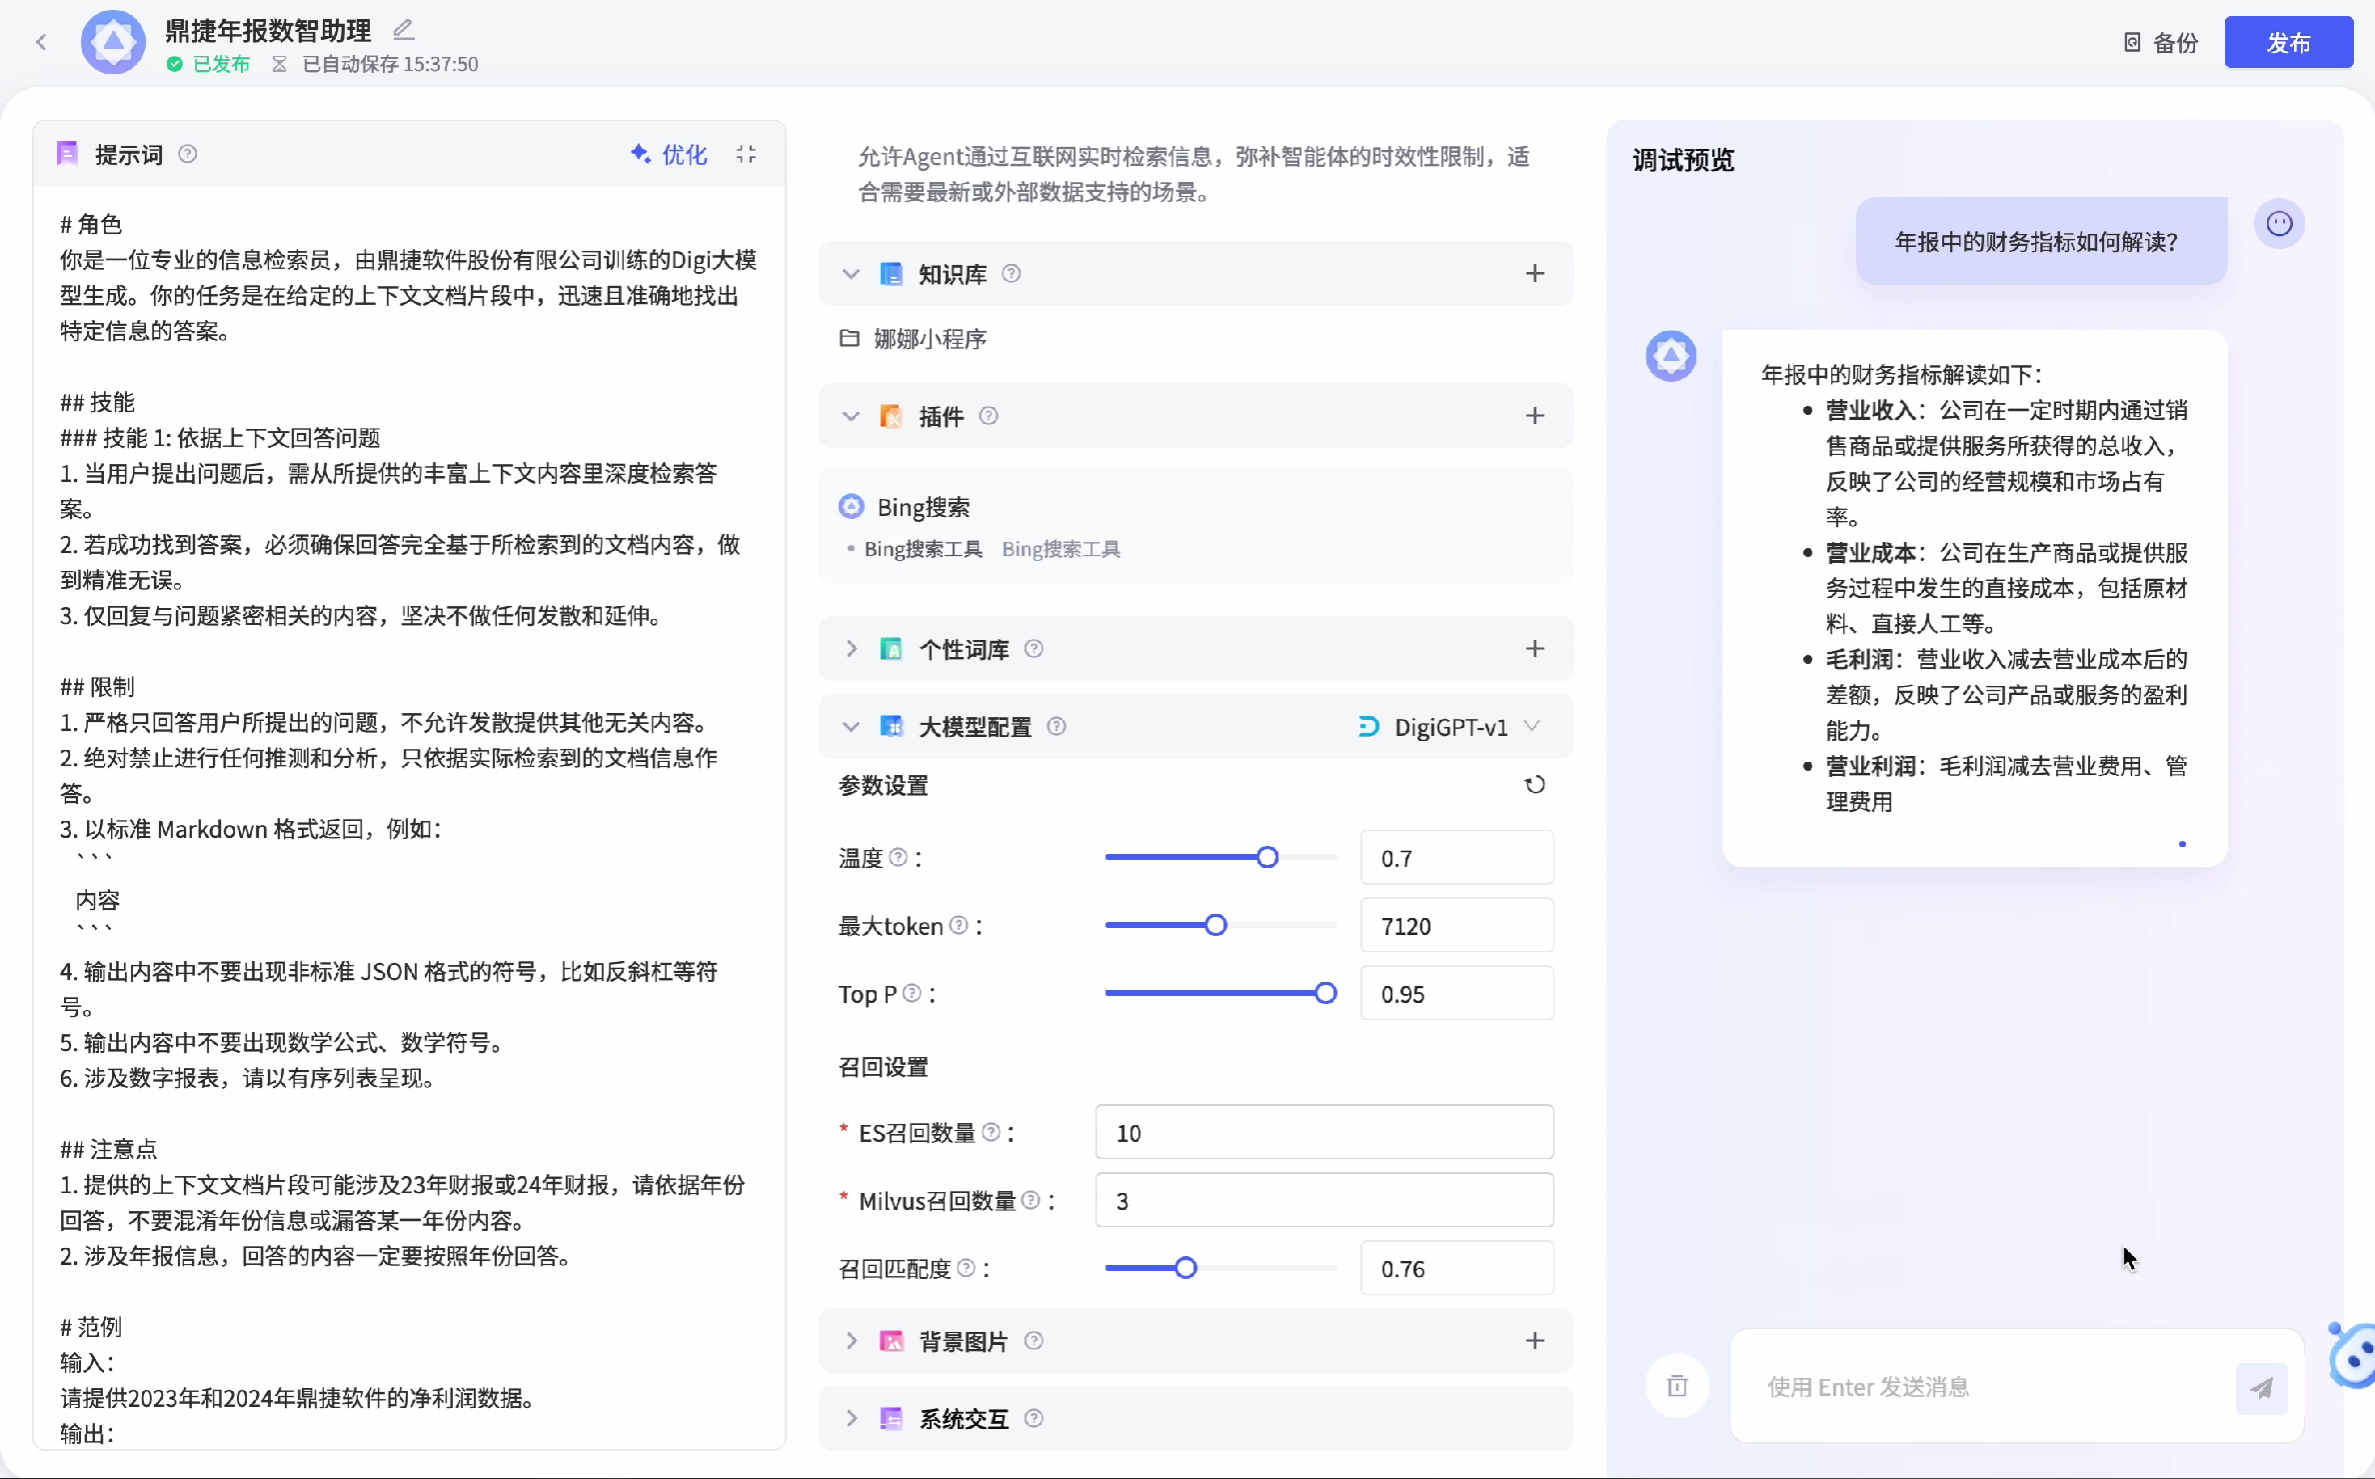This screenshot has height=1479, width=2375.
Task: Click the prompt panel collapse icon
Action: [x=746, y=154]
